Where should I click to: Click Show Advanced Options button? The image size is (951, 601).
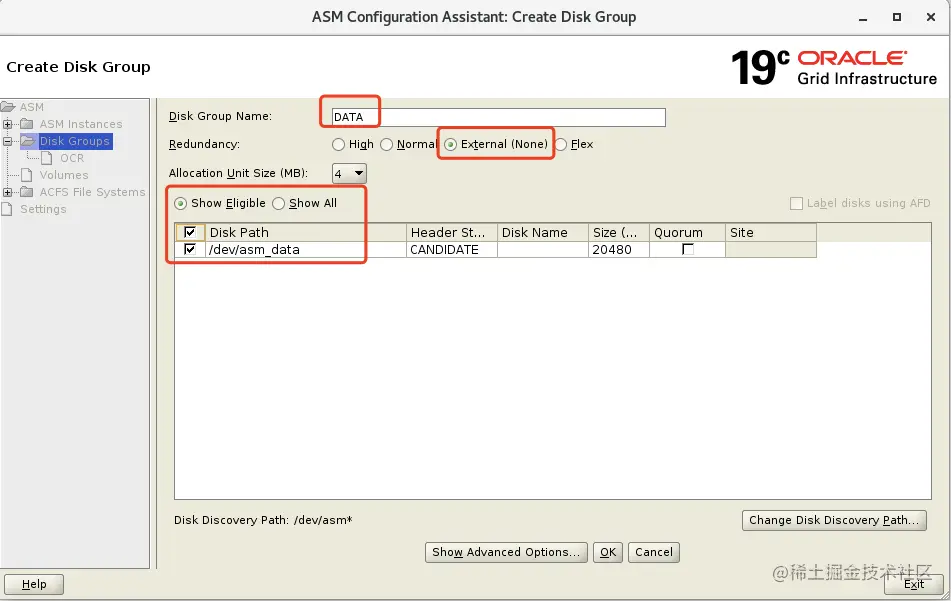tap(506, 552)
